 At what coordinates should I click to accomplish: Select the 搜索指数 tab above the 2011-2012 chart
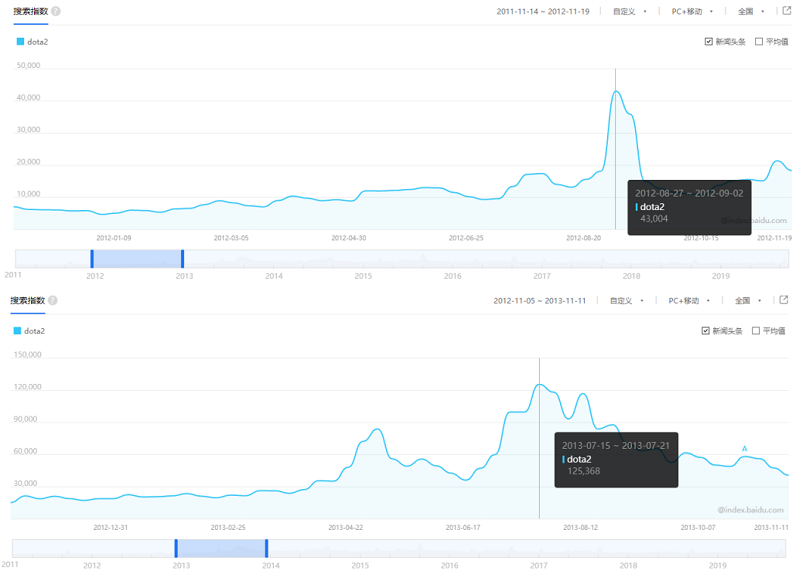[31, 11]
